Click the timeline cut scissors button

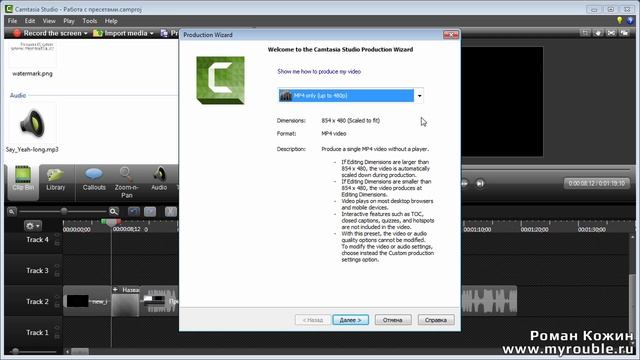(171, 211)
